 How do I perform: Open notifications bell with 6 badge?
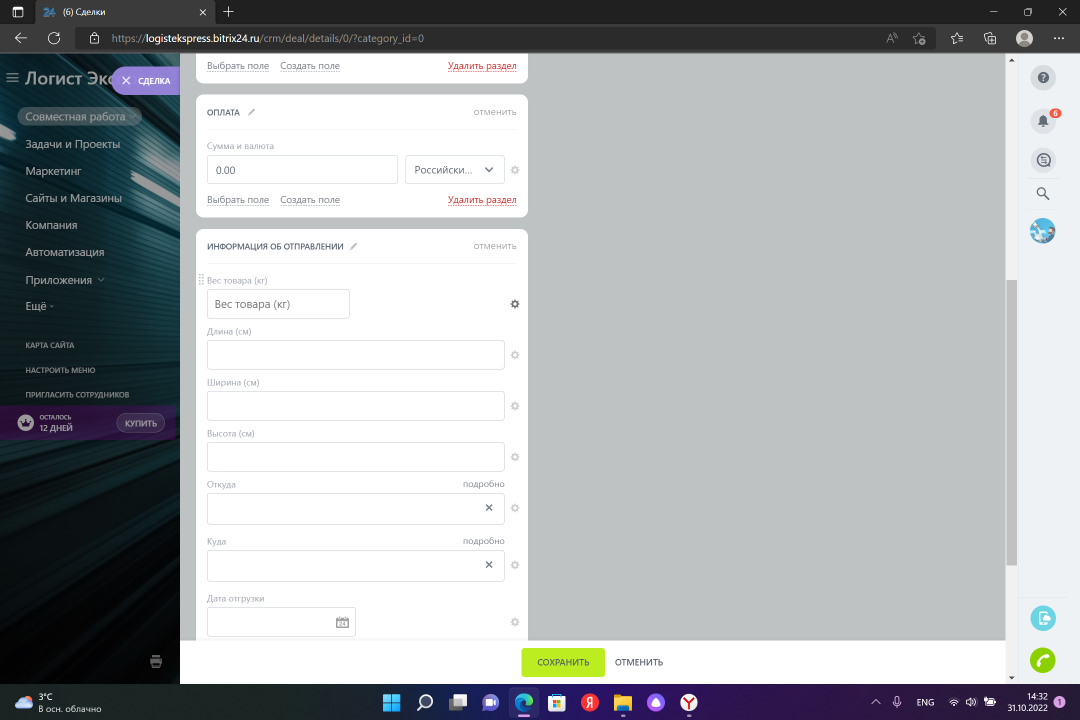click(x=1043, y=121)
